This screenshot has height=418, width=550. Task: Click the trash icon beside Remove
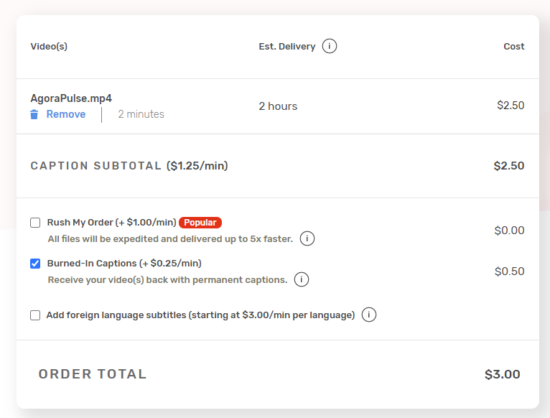tap(34, 114)
